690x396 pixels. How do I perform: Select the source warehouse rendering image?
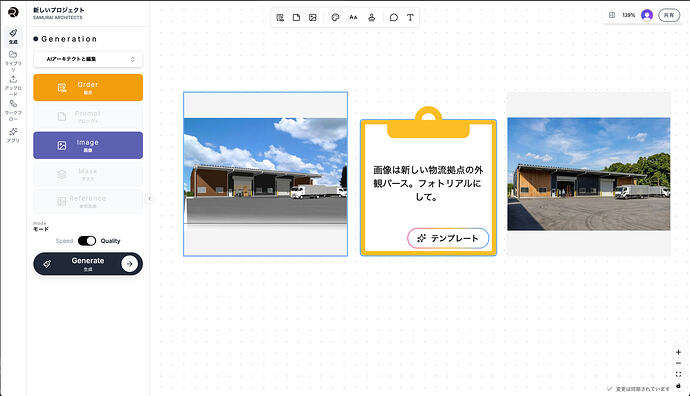tap(265, 174)
